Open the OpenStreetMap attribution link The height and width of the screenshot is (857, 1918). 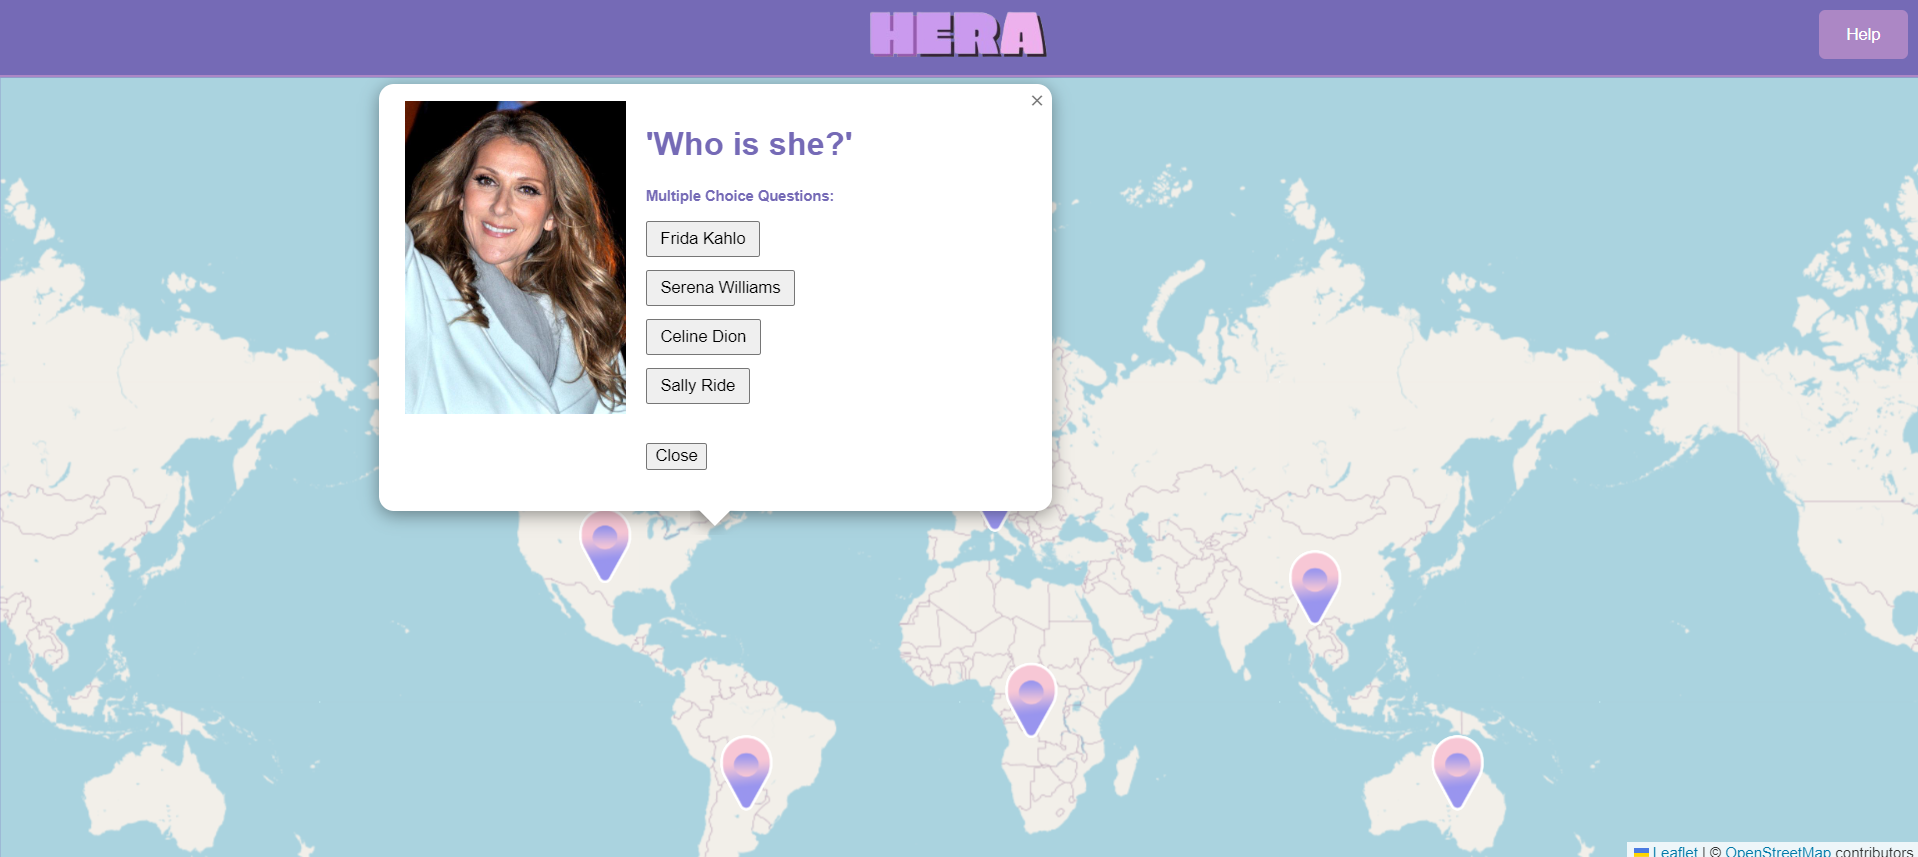pyautogui.click(x=1777, y=851)
